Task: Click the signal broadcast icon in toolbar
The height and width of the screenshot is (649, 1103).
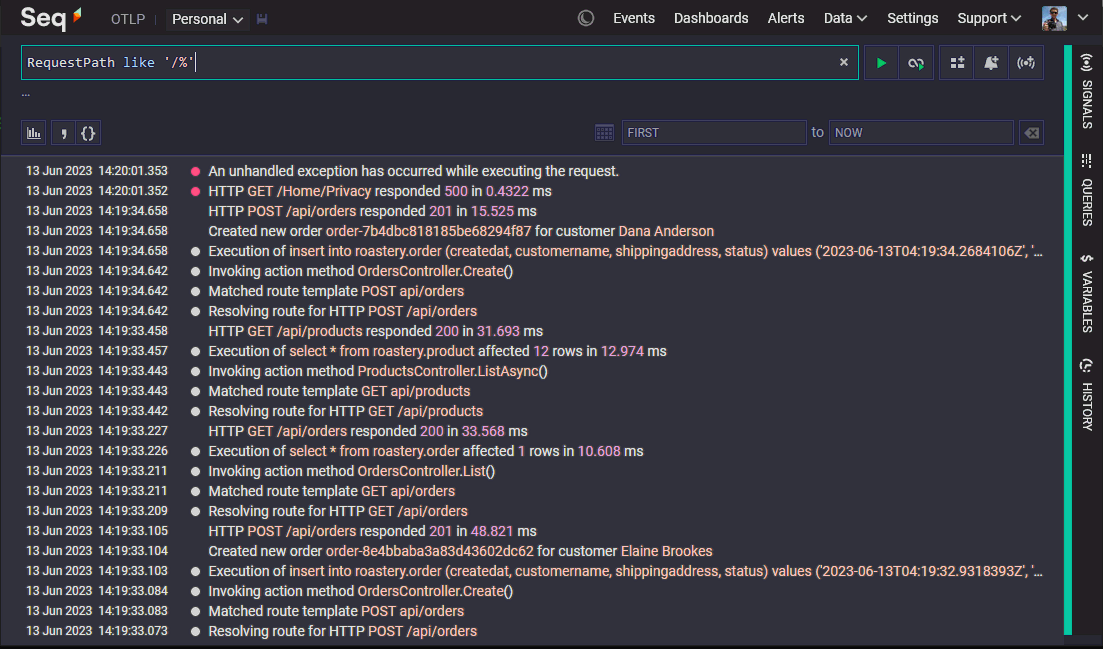Action: click(x=1026, y=63)
